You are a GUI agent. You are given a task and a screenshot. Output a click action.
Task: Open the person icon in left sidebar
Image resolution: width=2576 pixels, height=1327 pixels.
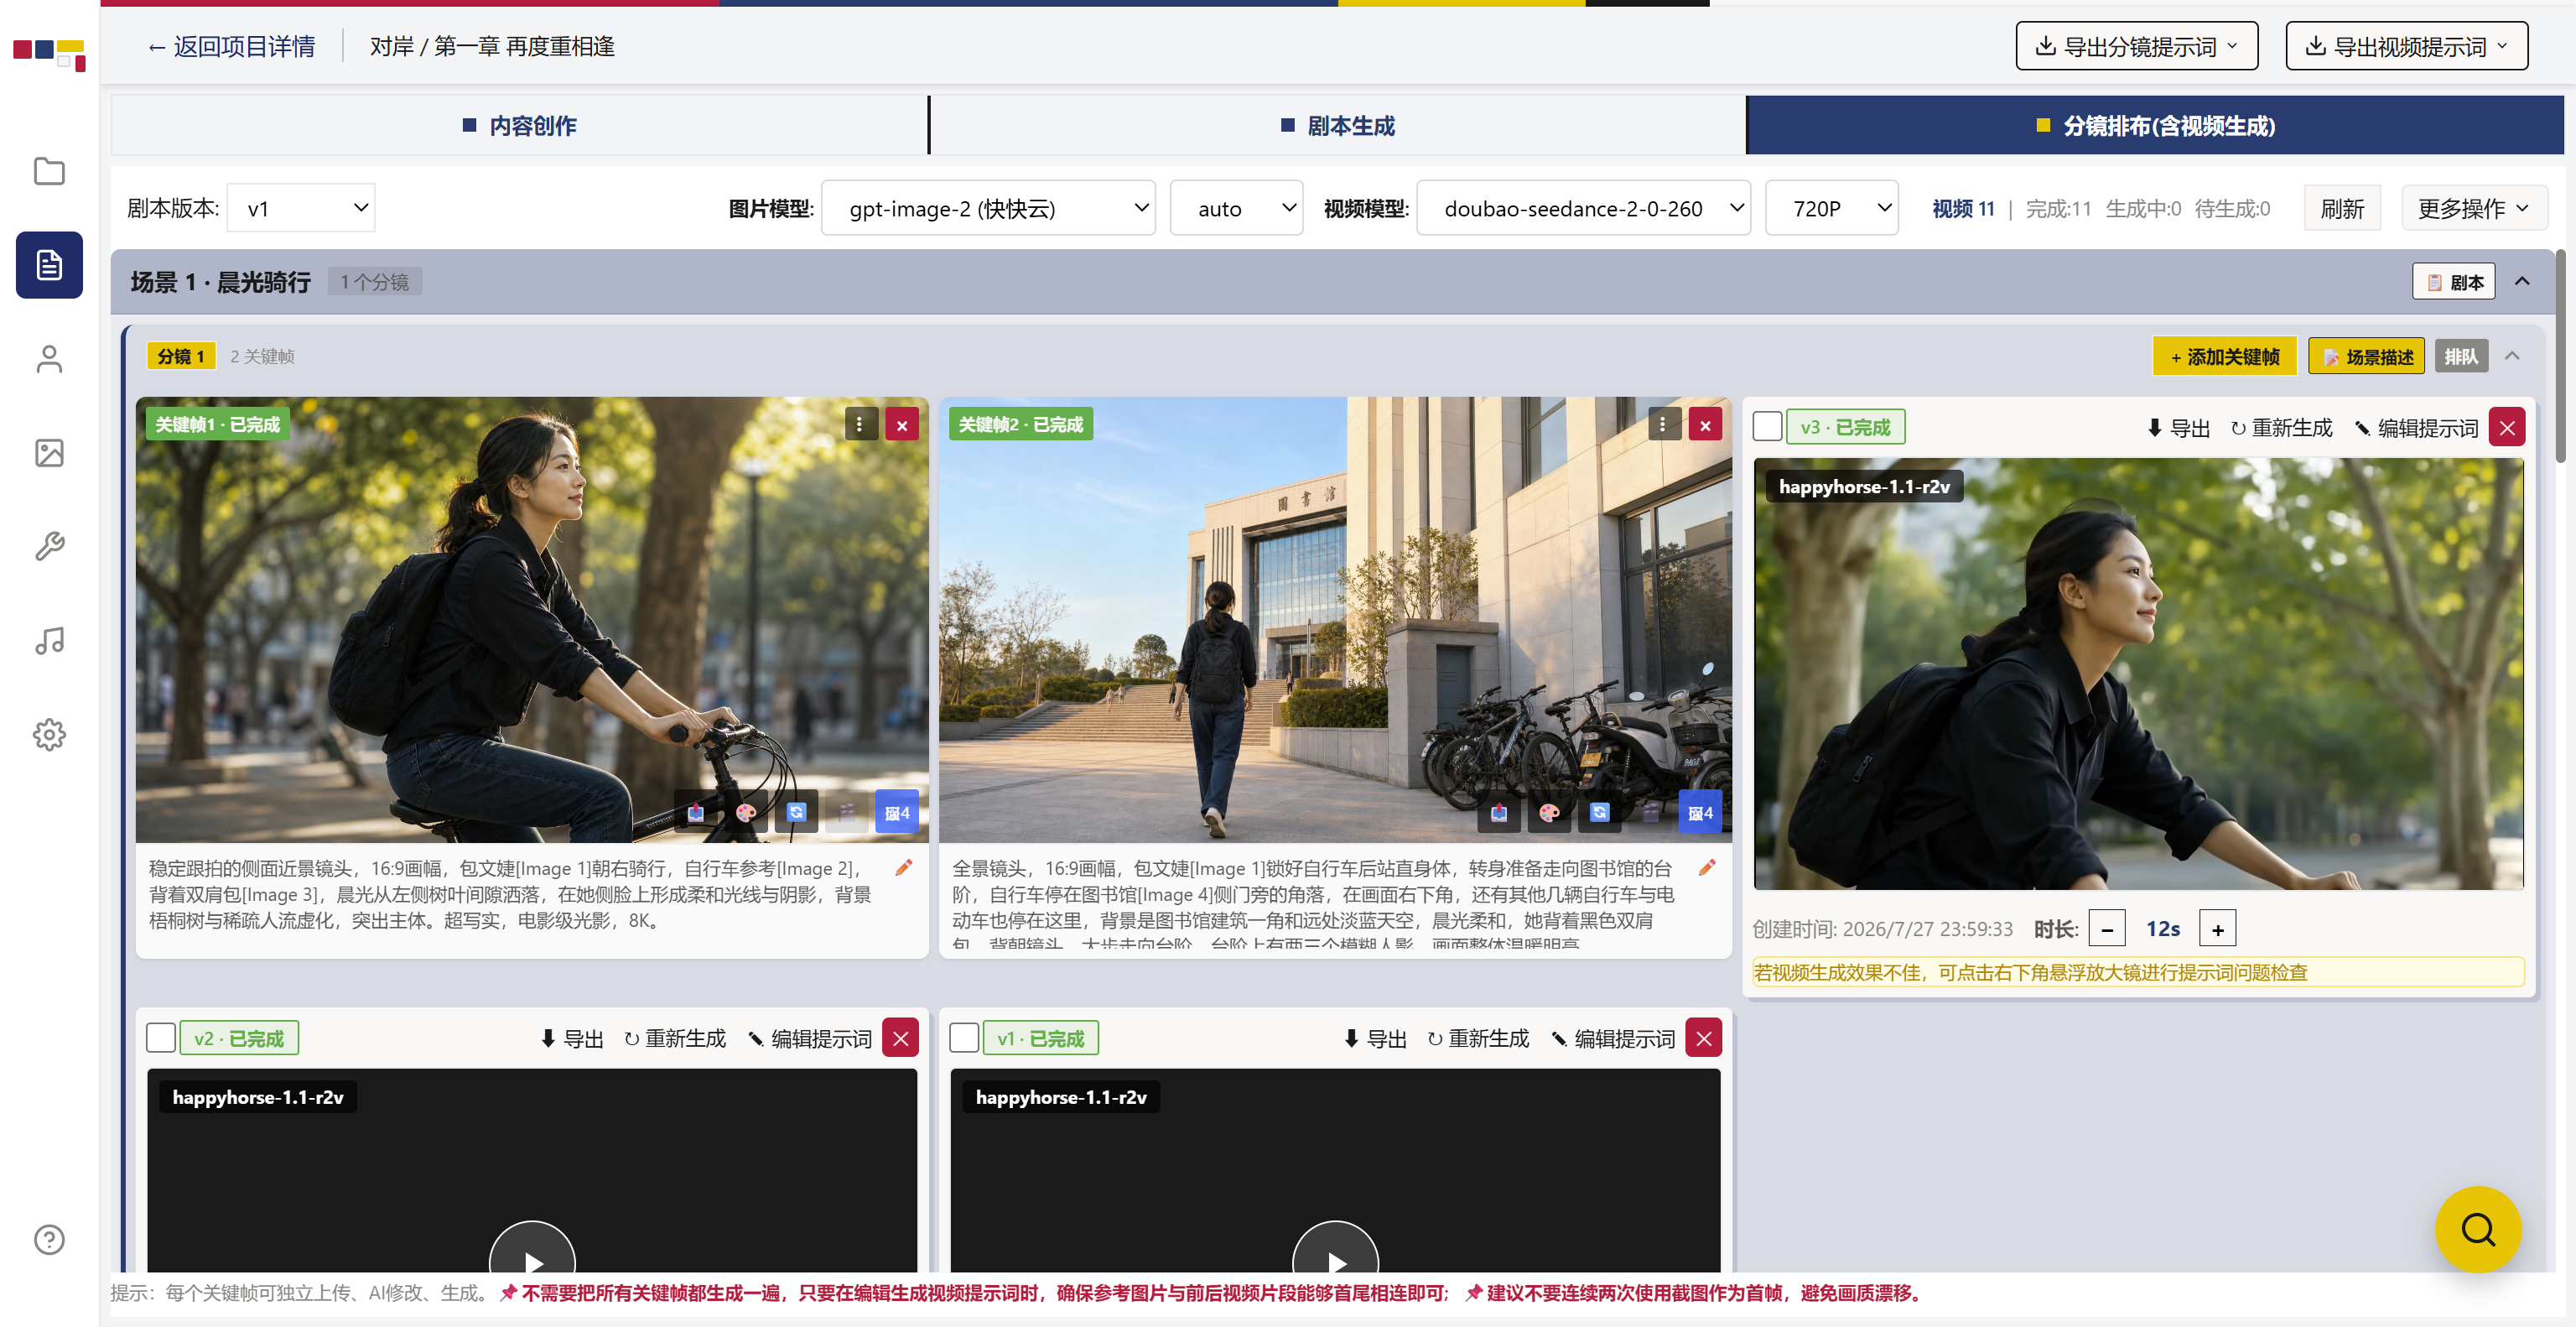(x=49, y=359)
